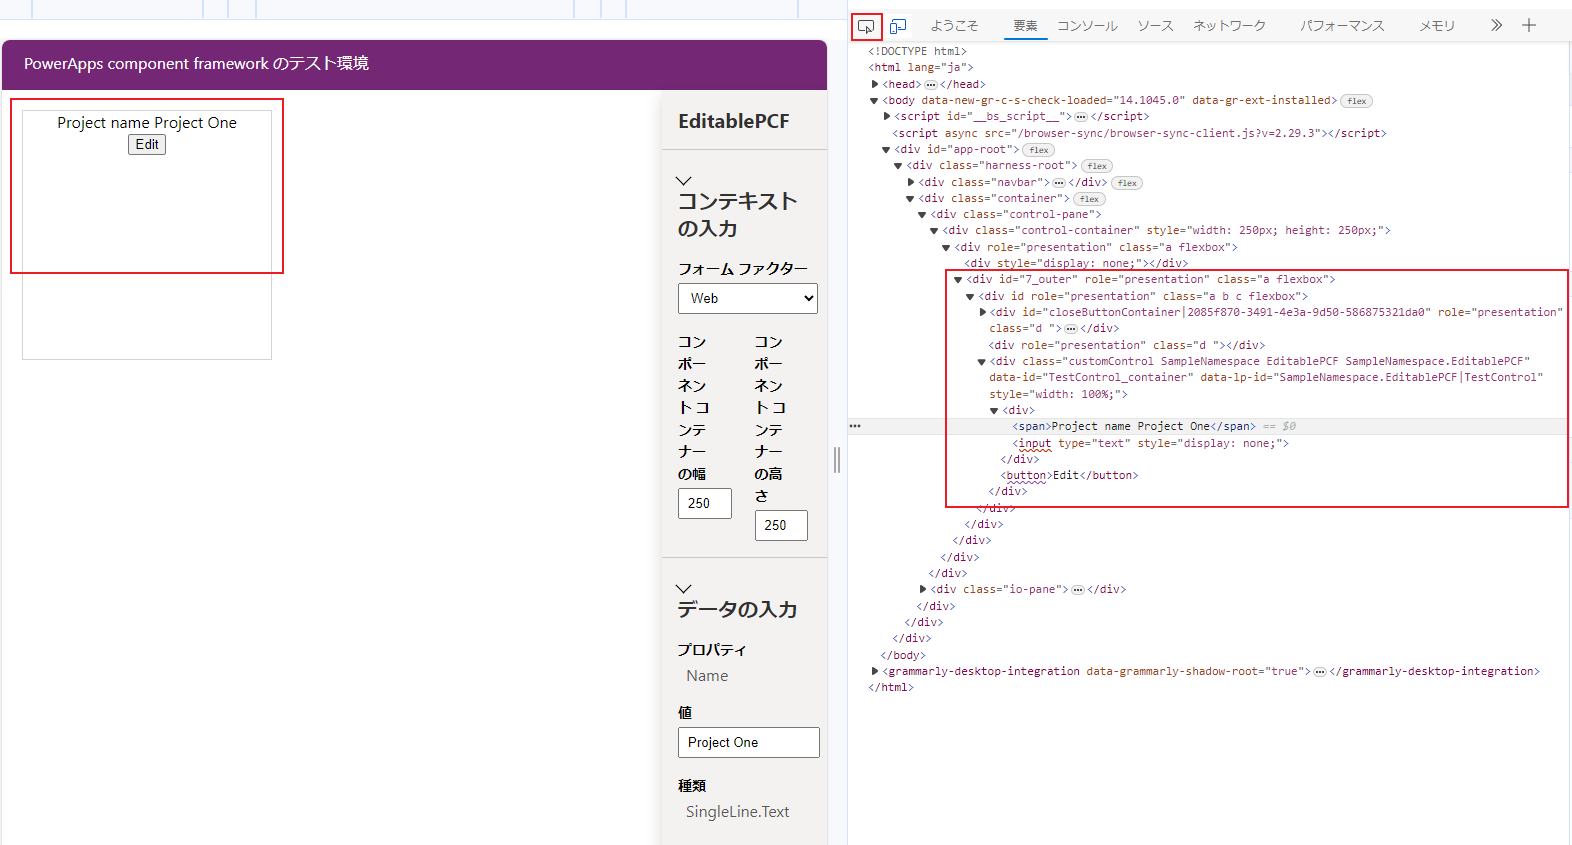Expand the div class navbar node

(x=911, y=182)
